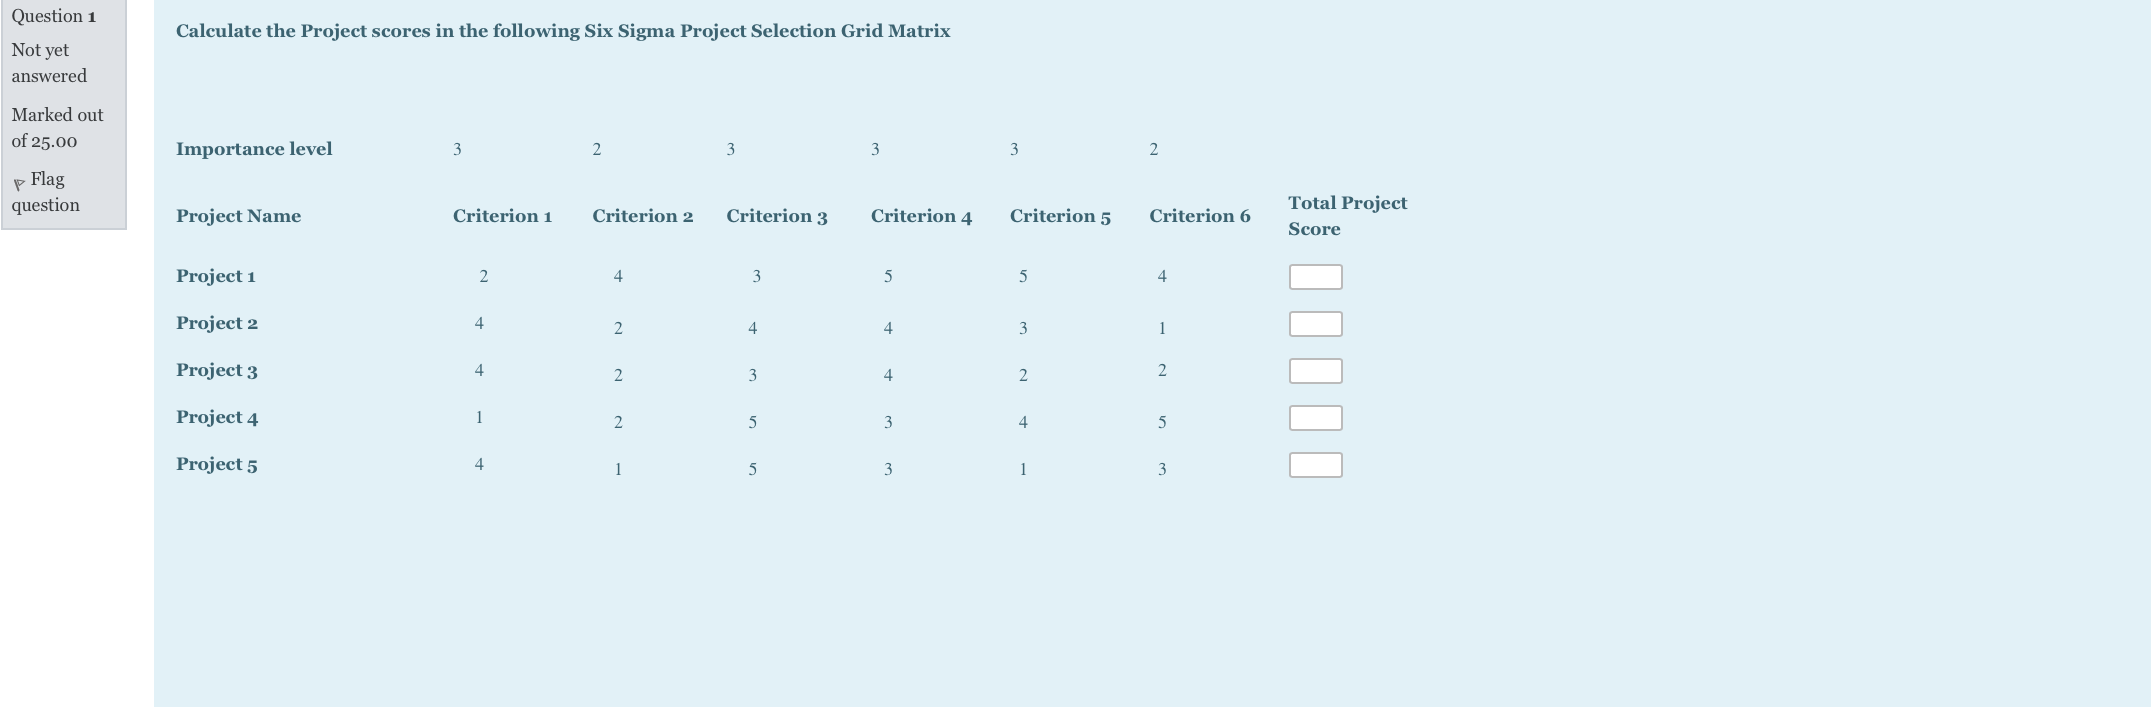Click the Project Name column header
The image size is (2156, 707).
238,216
